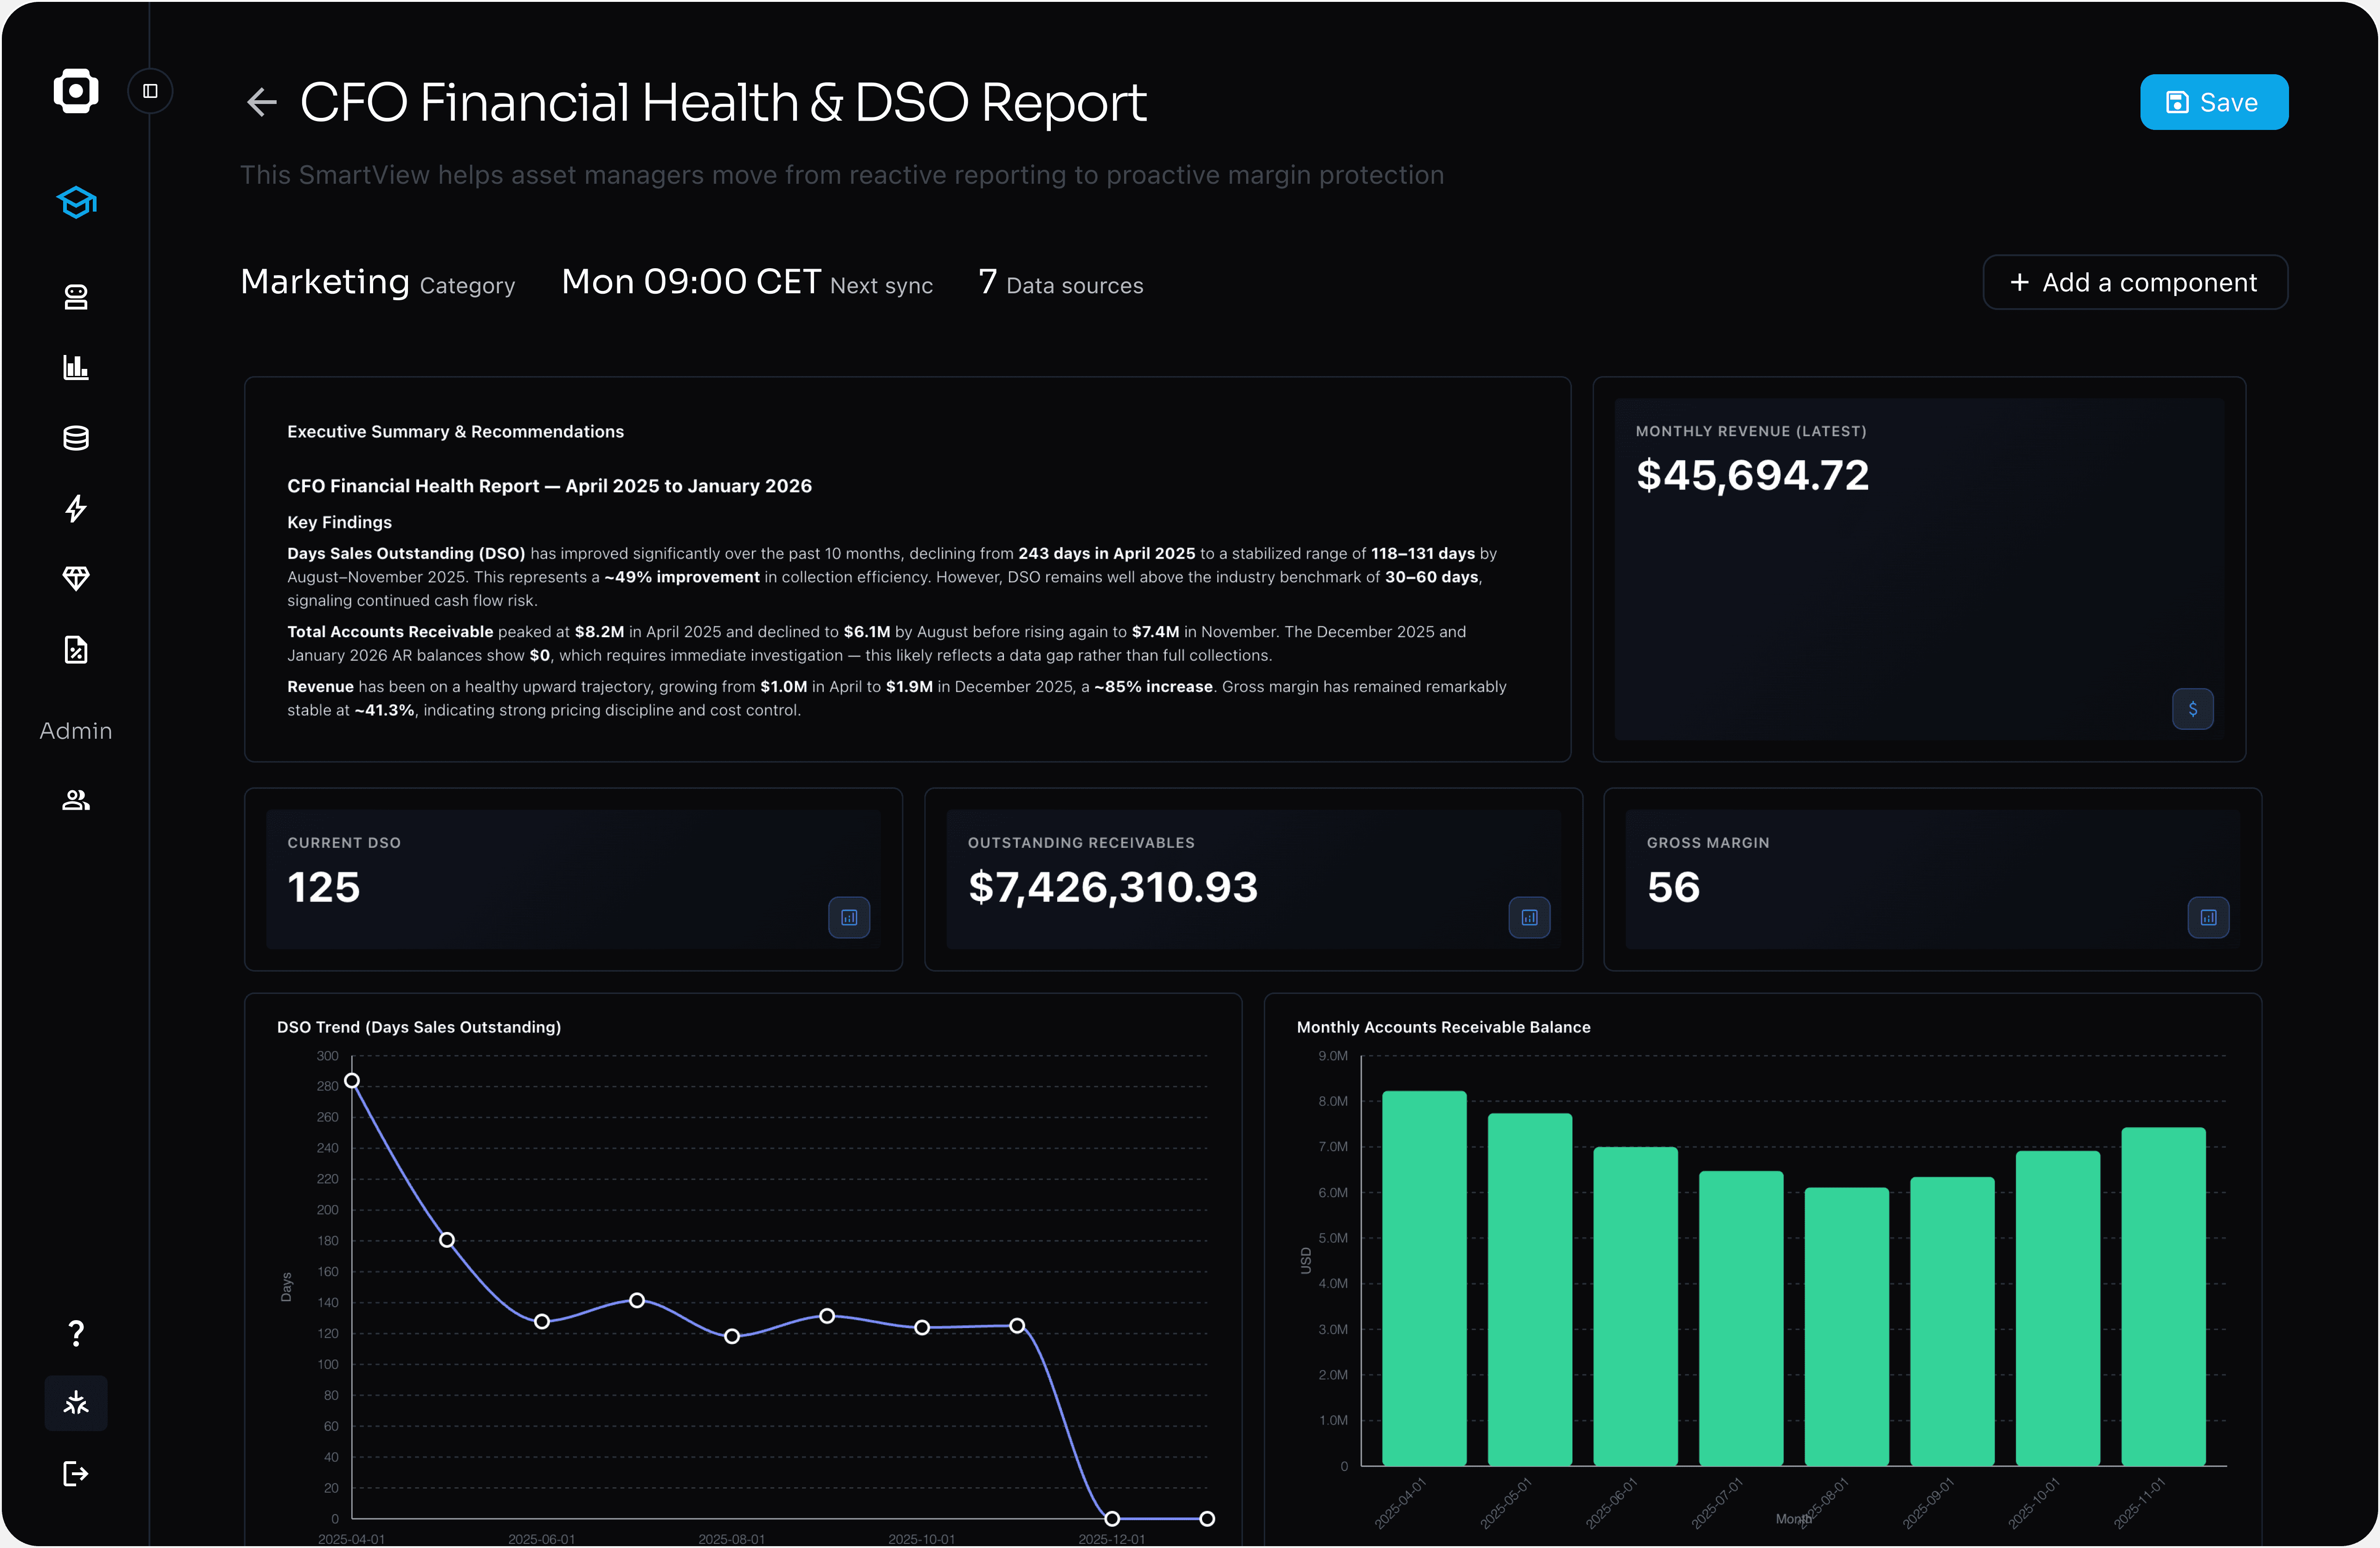Open the robot agent sidebar icon

coord(76,297)
